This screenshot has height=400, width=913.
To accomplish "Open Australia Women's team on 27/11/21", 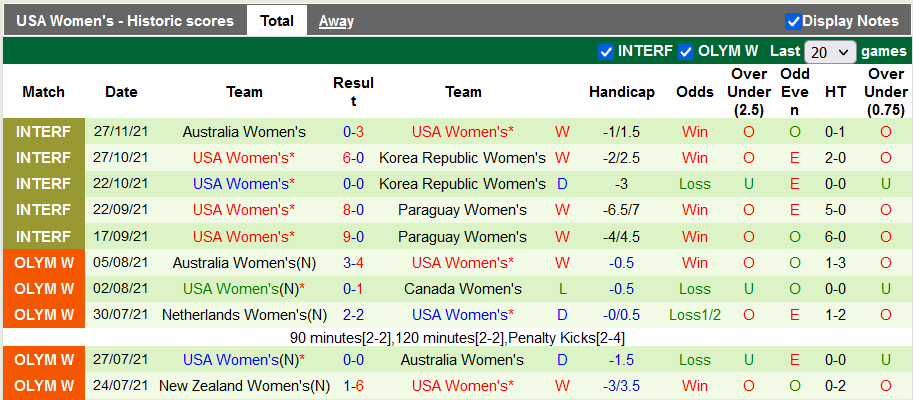I will click(244, 132).
